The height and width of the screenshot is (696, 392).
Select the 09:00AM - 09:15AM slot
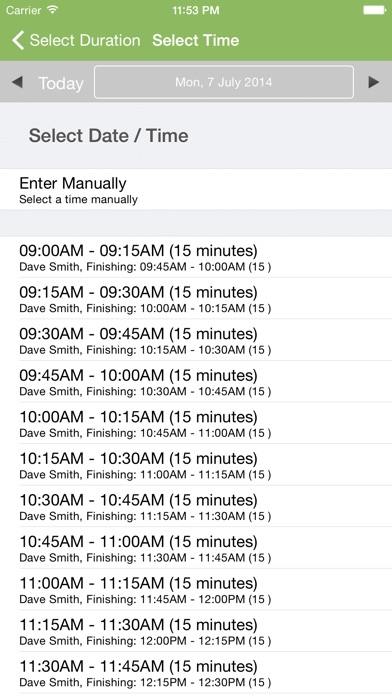point(196,257)
